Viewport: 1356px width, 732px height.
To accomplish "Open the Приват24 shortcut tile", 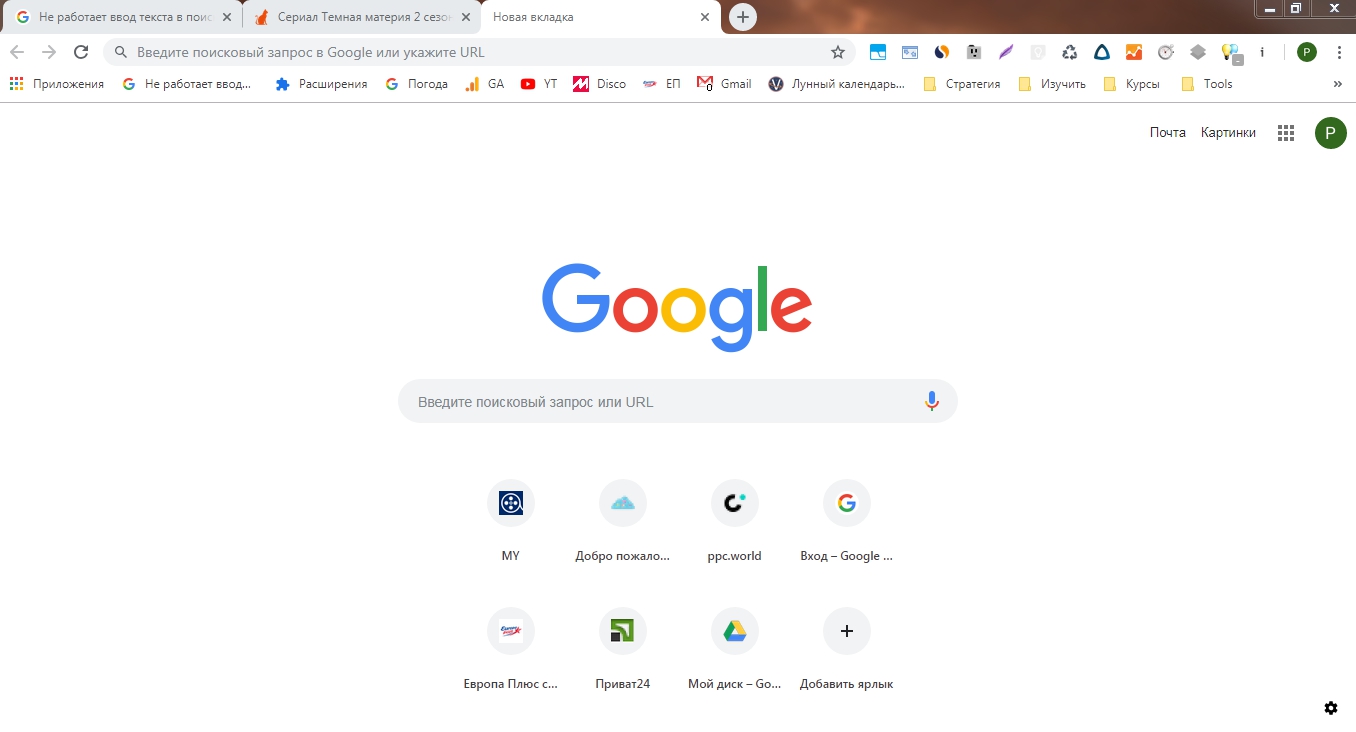I will coord(623,651).
